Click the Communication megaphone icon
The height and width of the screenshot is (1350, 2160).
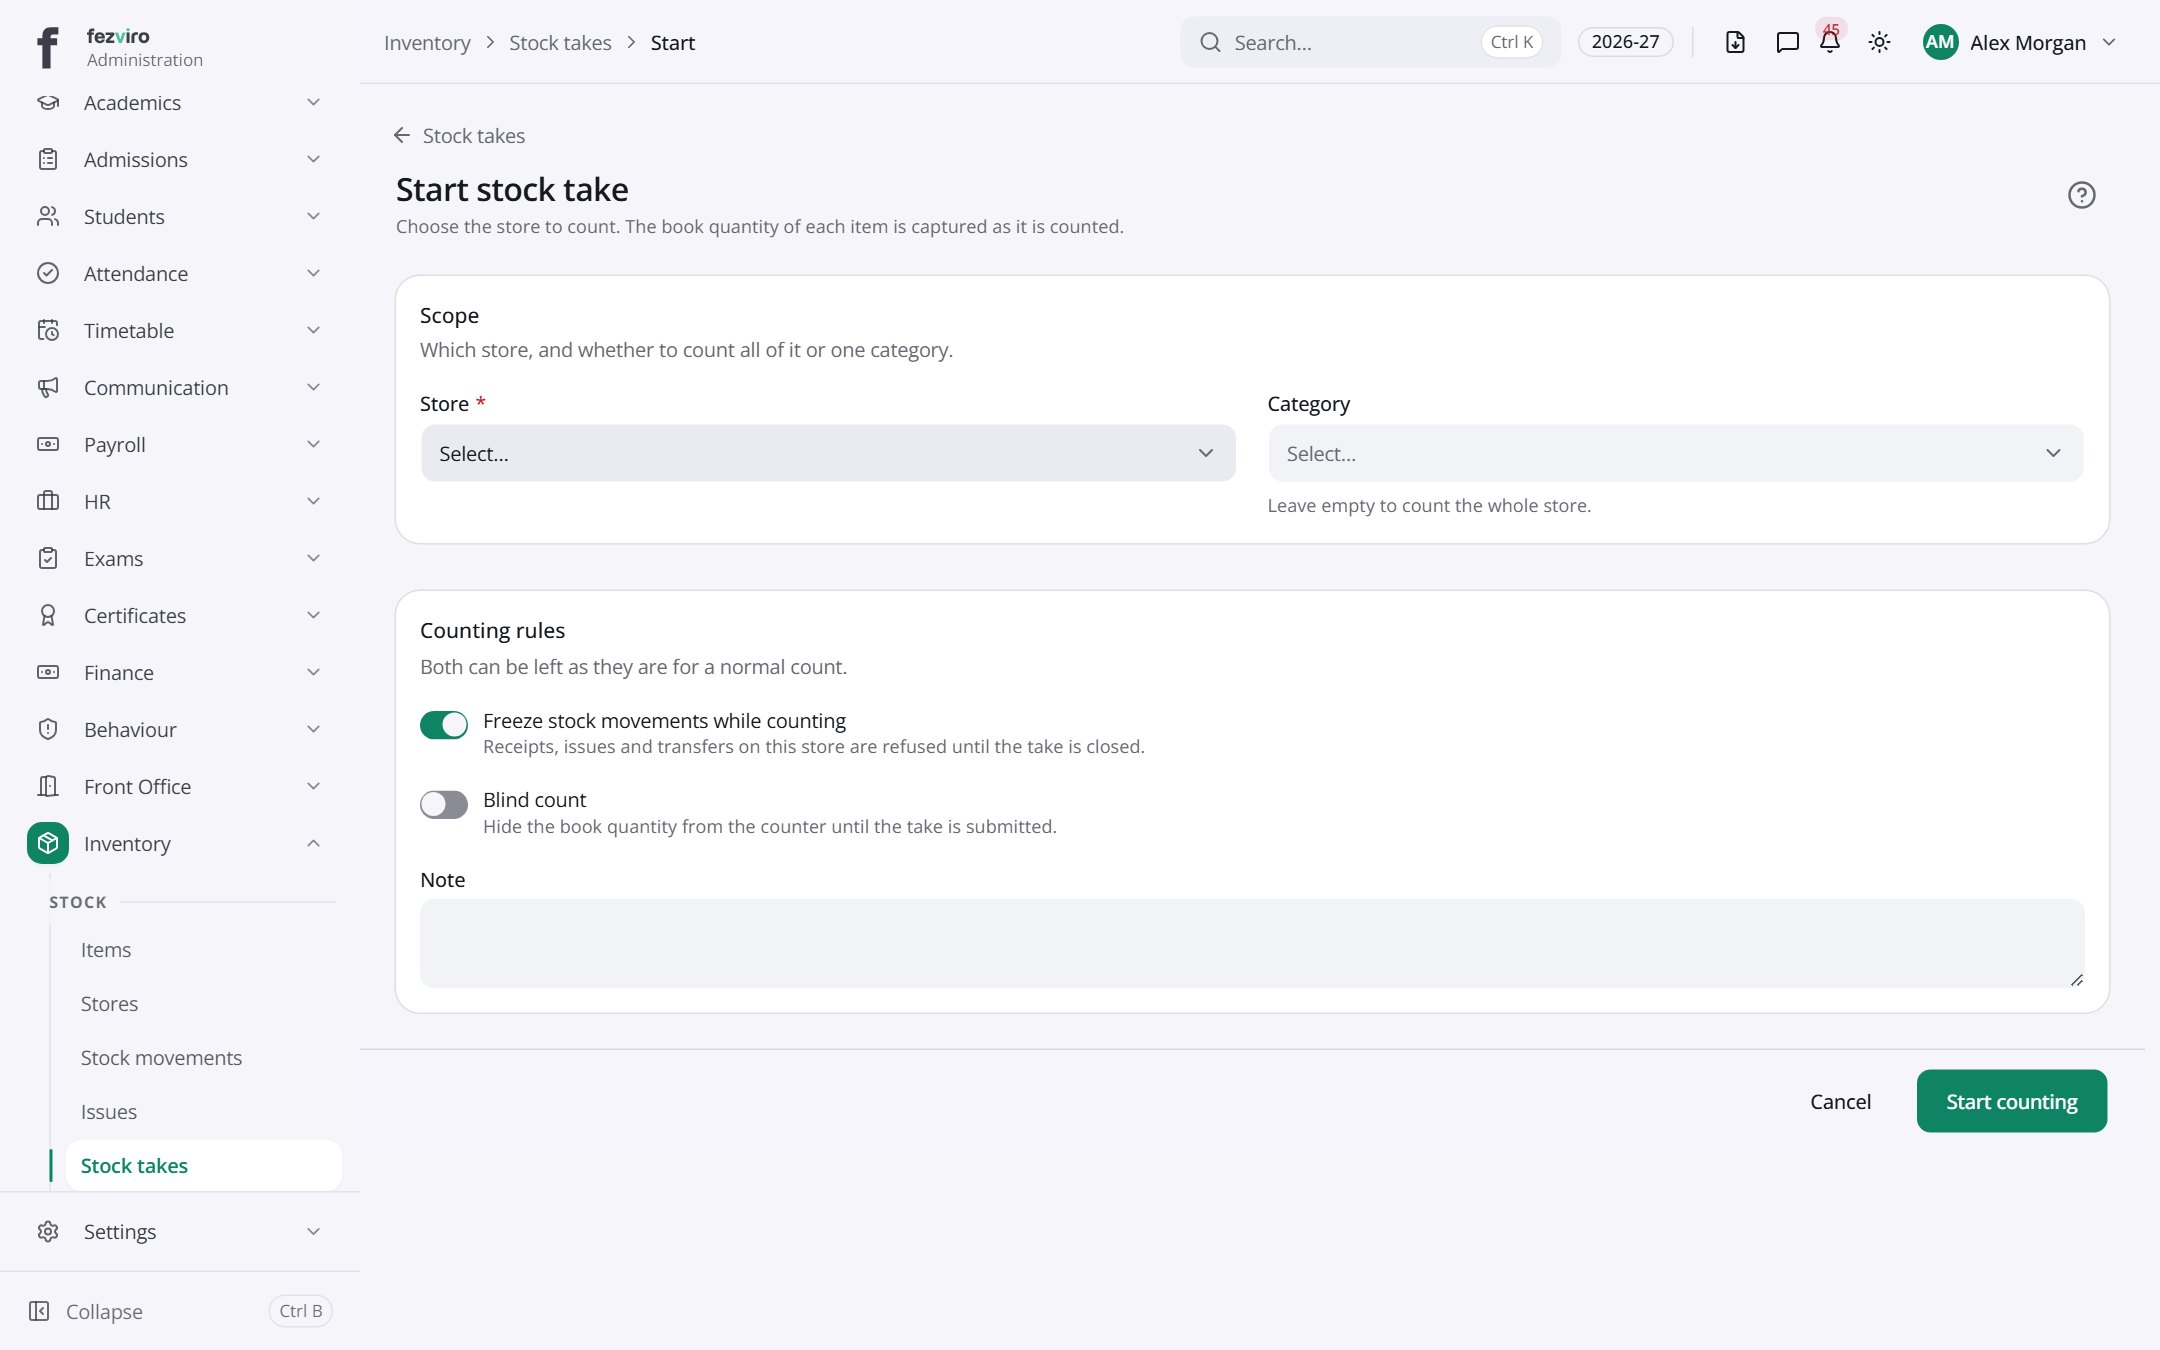point(48,387)
